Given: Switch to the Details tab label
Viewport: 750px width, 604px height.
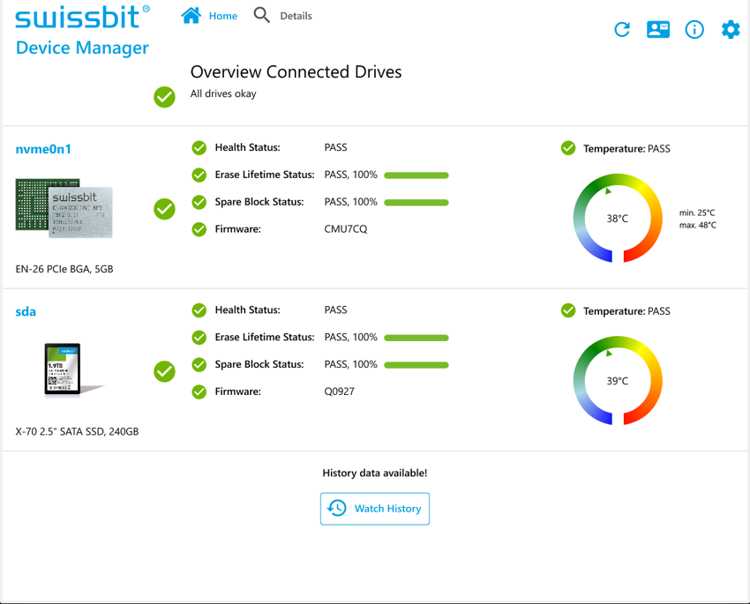Looking at the screenshot, I should [x=296, y=16].
